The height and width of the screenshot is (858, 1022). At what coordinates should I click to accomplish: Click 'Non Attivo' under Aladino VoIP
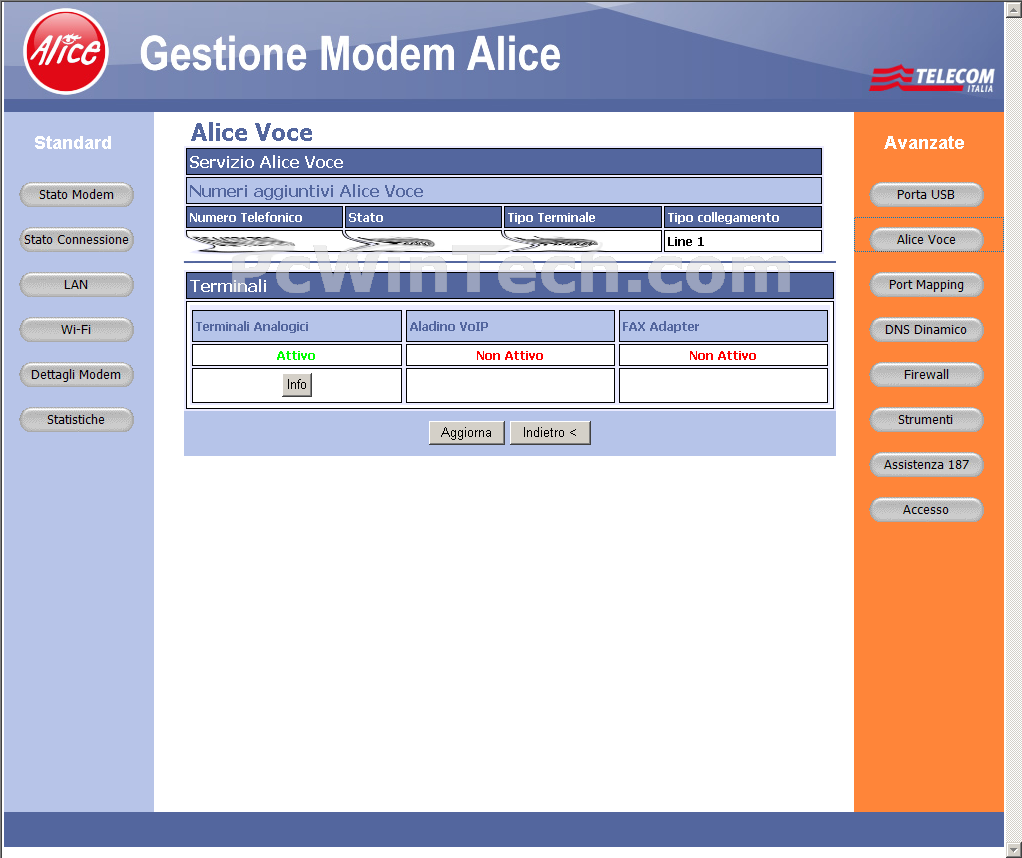[510, 355]
